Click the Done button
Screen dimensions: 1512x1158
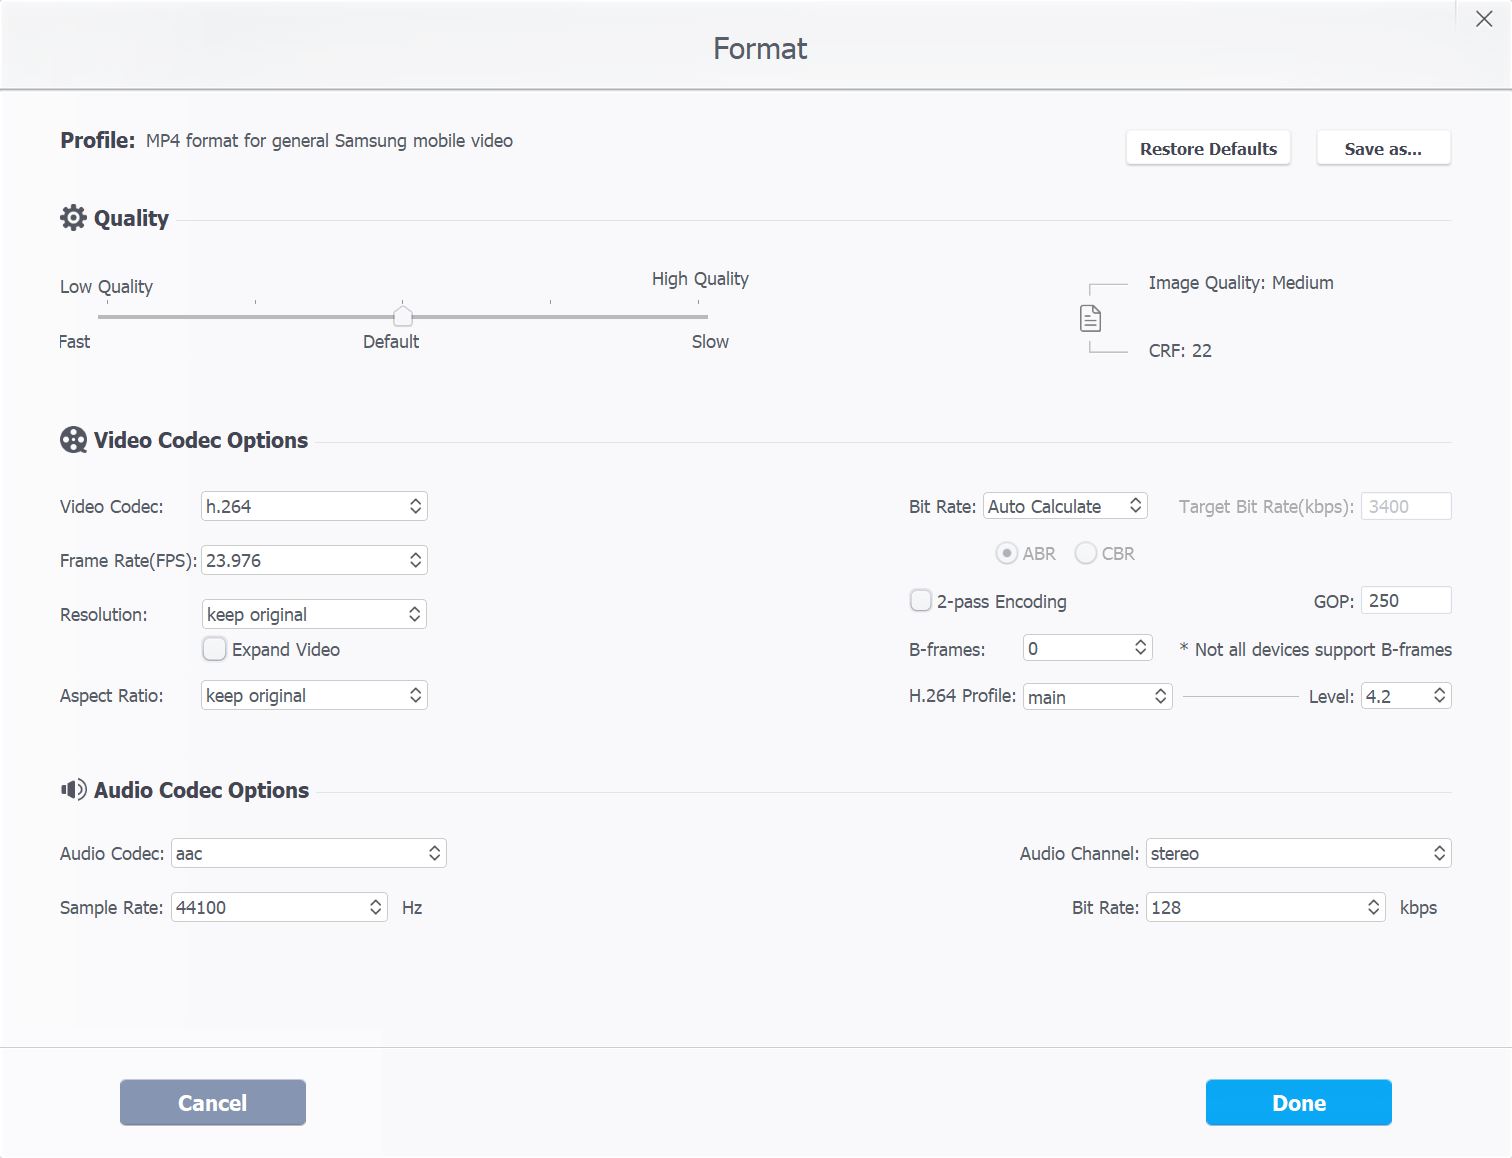[1298, 1102]
